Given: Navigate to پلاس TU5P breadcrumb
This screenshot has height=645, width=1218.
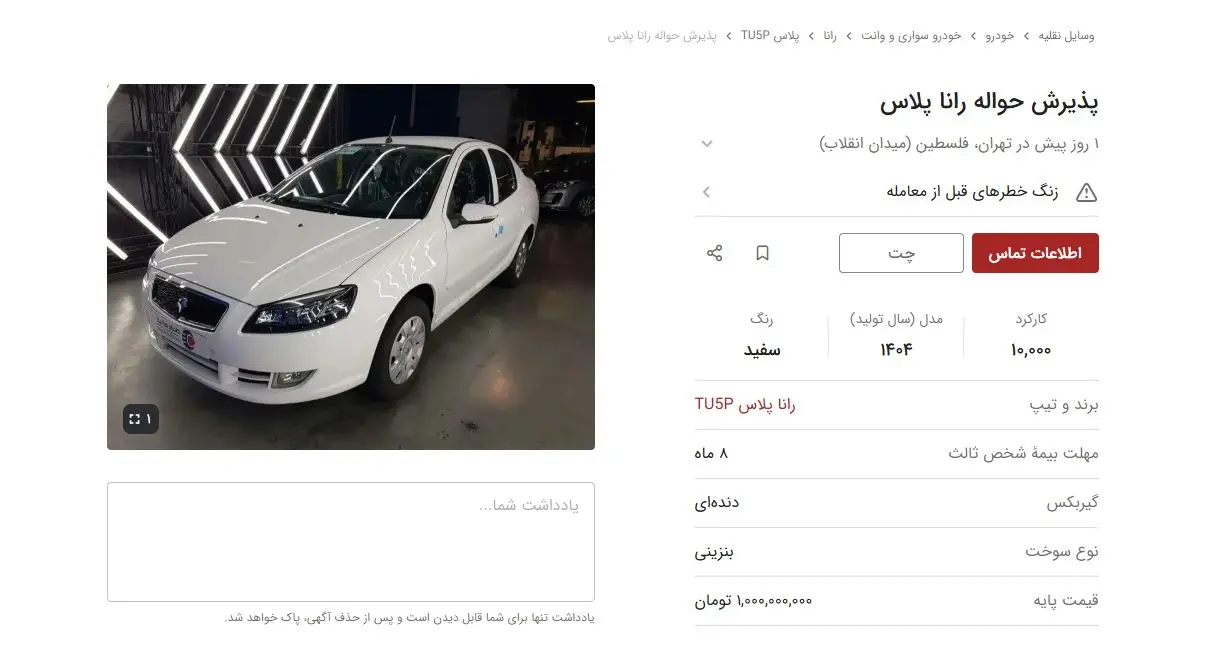Looking at the screenshot, I should [x=770, y=36].
